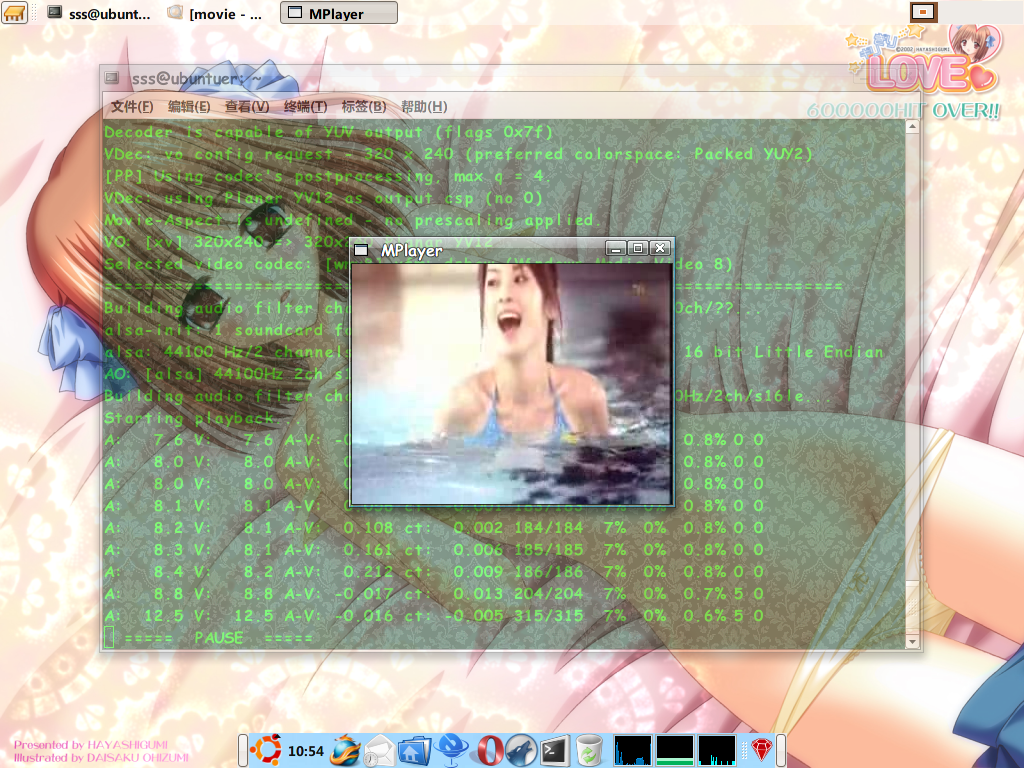The height and width of the screenshot is (768, 1024).
Task: Click the MPlayer video frame
Action: pyautogui.click(x=511, y=384)
